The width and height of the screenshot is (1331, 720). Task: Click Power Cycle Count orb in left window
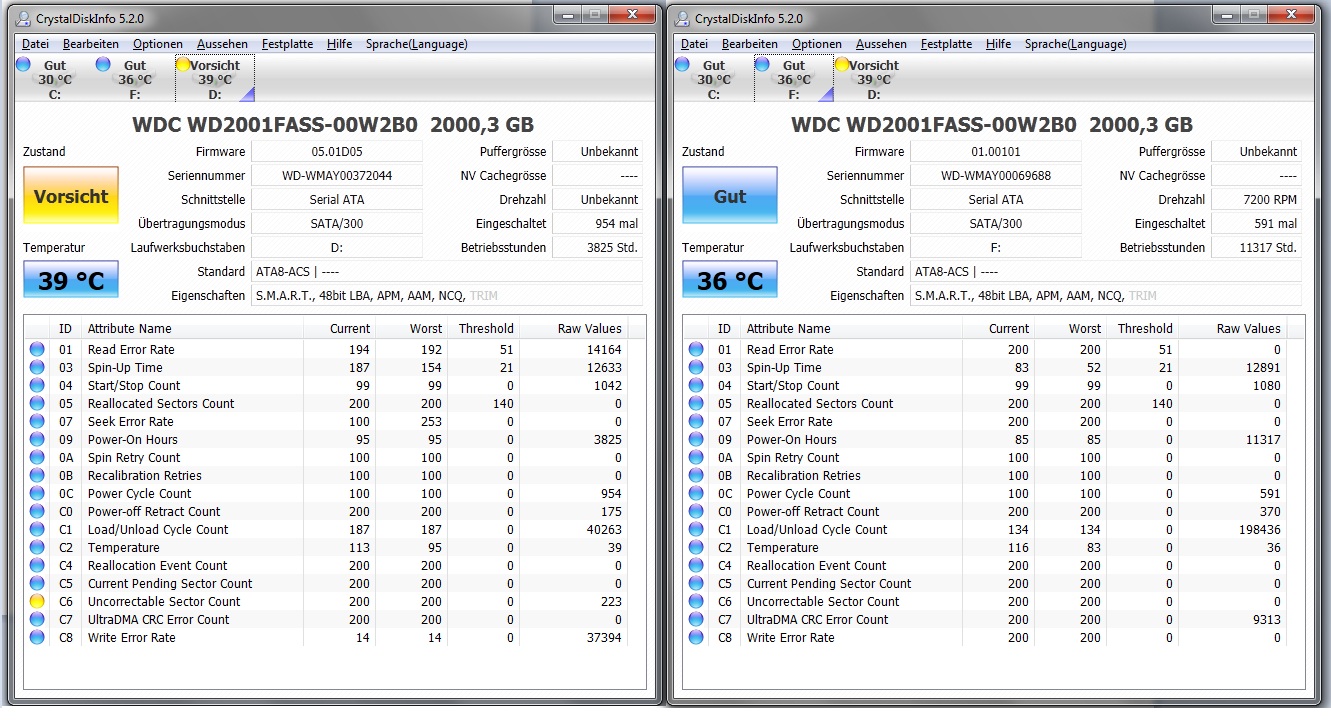(37, 493)
